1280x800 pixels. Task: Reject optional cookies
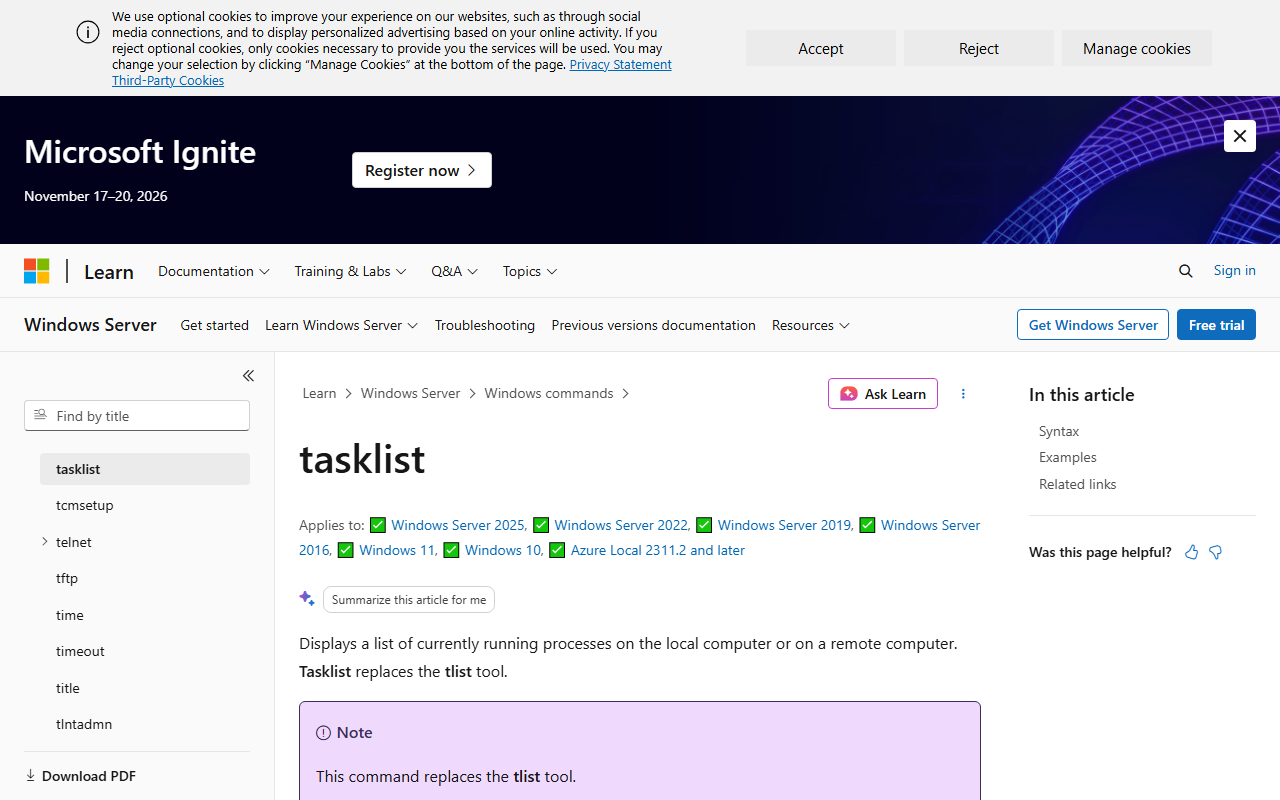click(x=979, y=48)
